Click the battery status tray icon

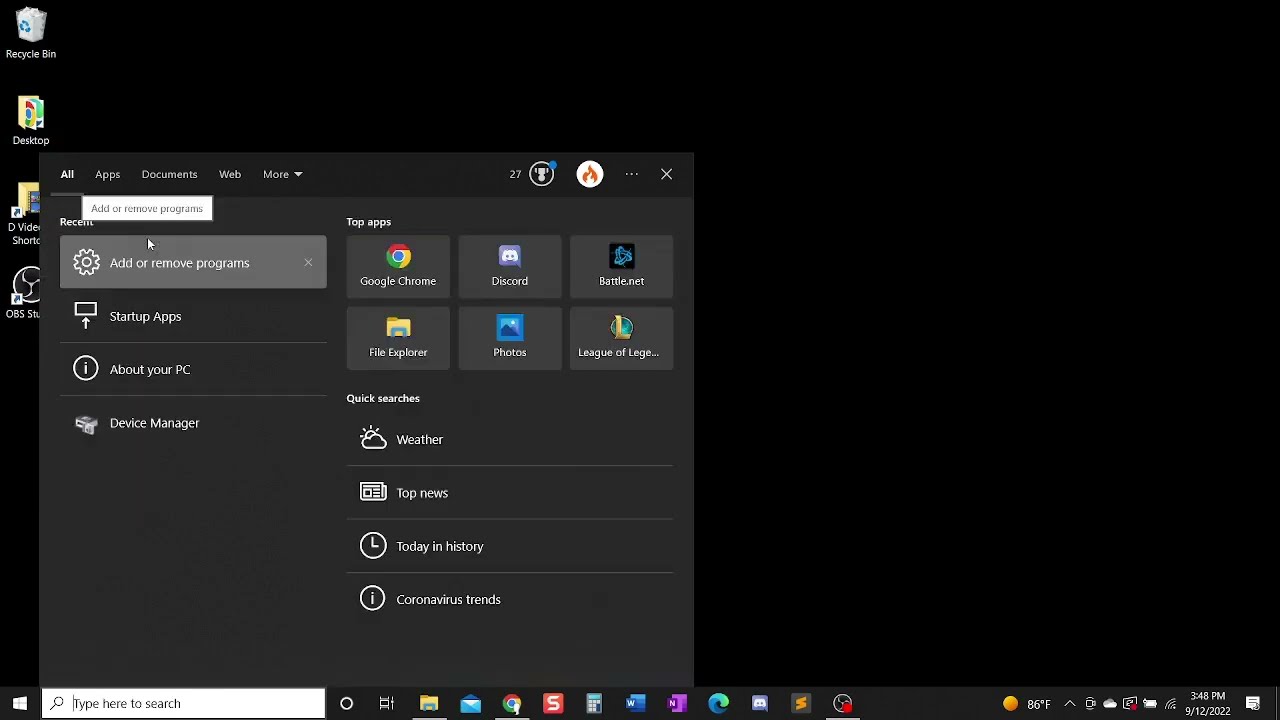point(1150,703)
